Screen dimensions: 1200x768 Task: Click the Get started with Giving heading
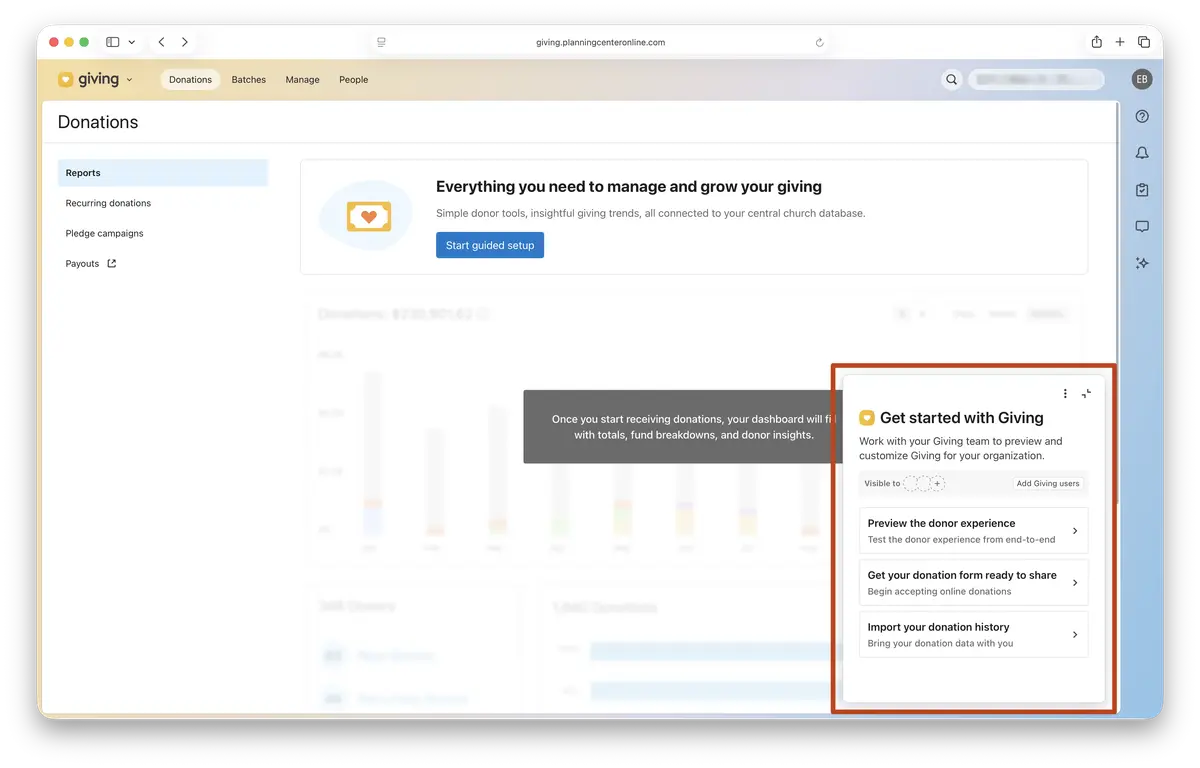961,418
